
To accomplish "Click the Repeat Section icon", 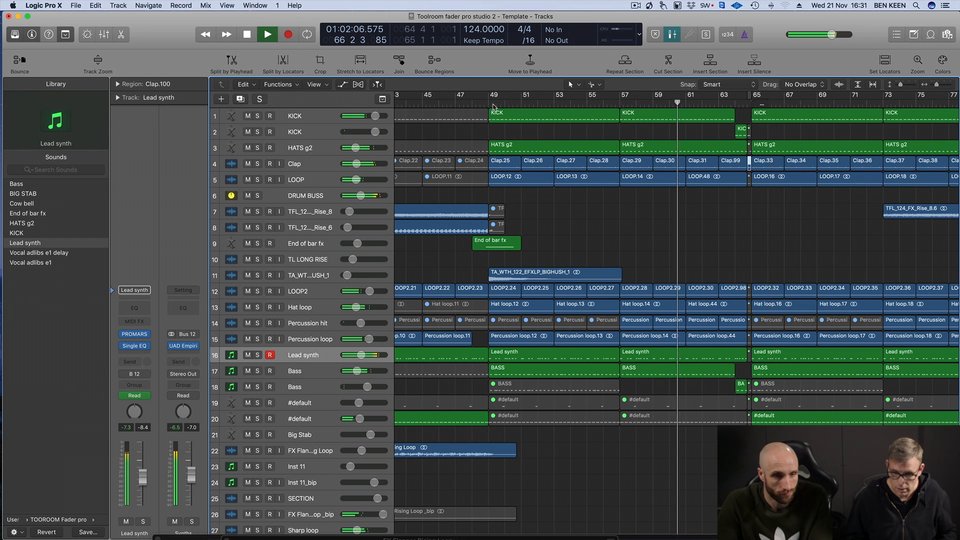I will click(625, 60).
